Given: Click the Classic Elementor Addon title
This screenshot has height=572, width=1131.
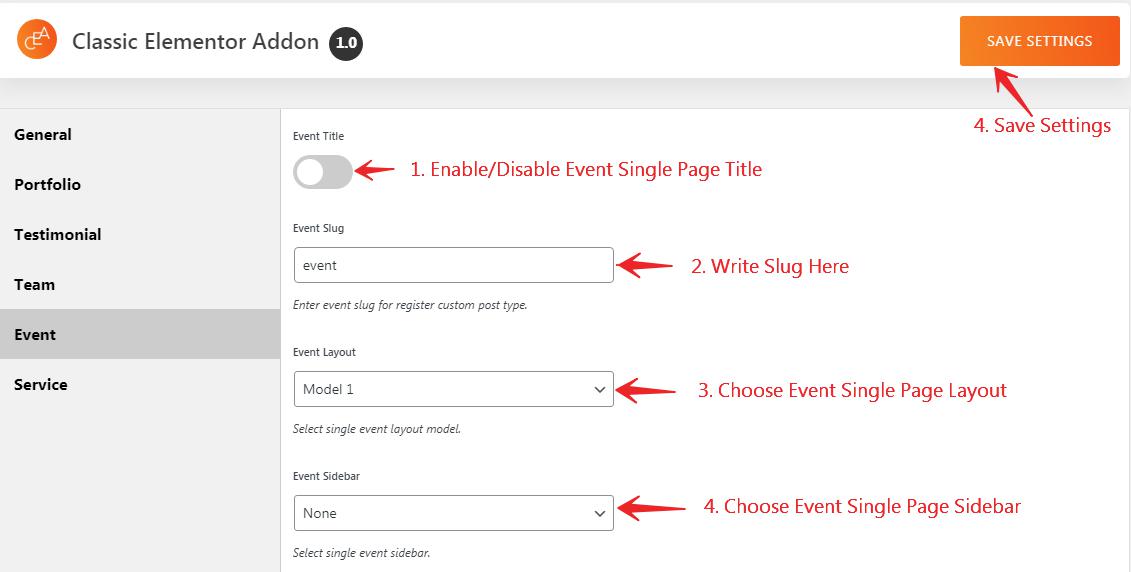Looking at the screenshot, I should click(x=195, y=42).
